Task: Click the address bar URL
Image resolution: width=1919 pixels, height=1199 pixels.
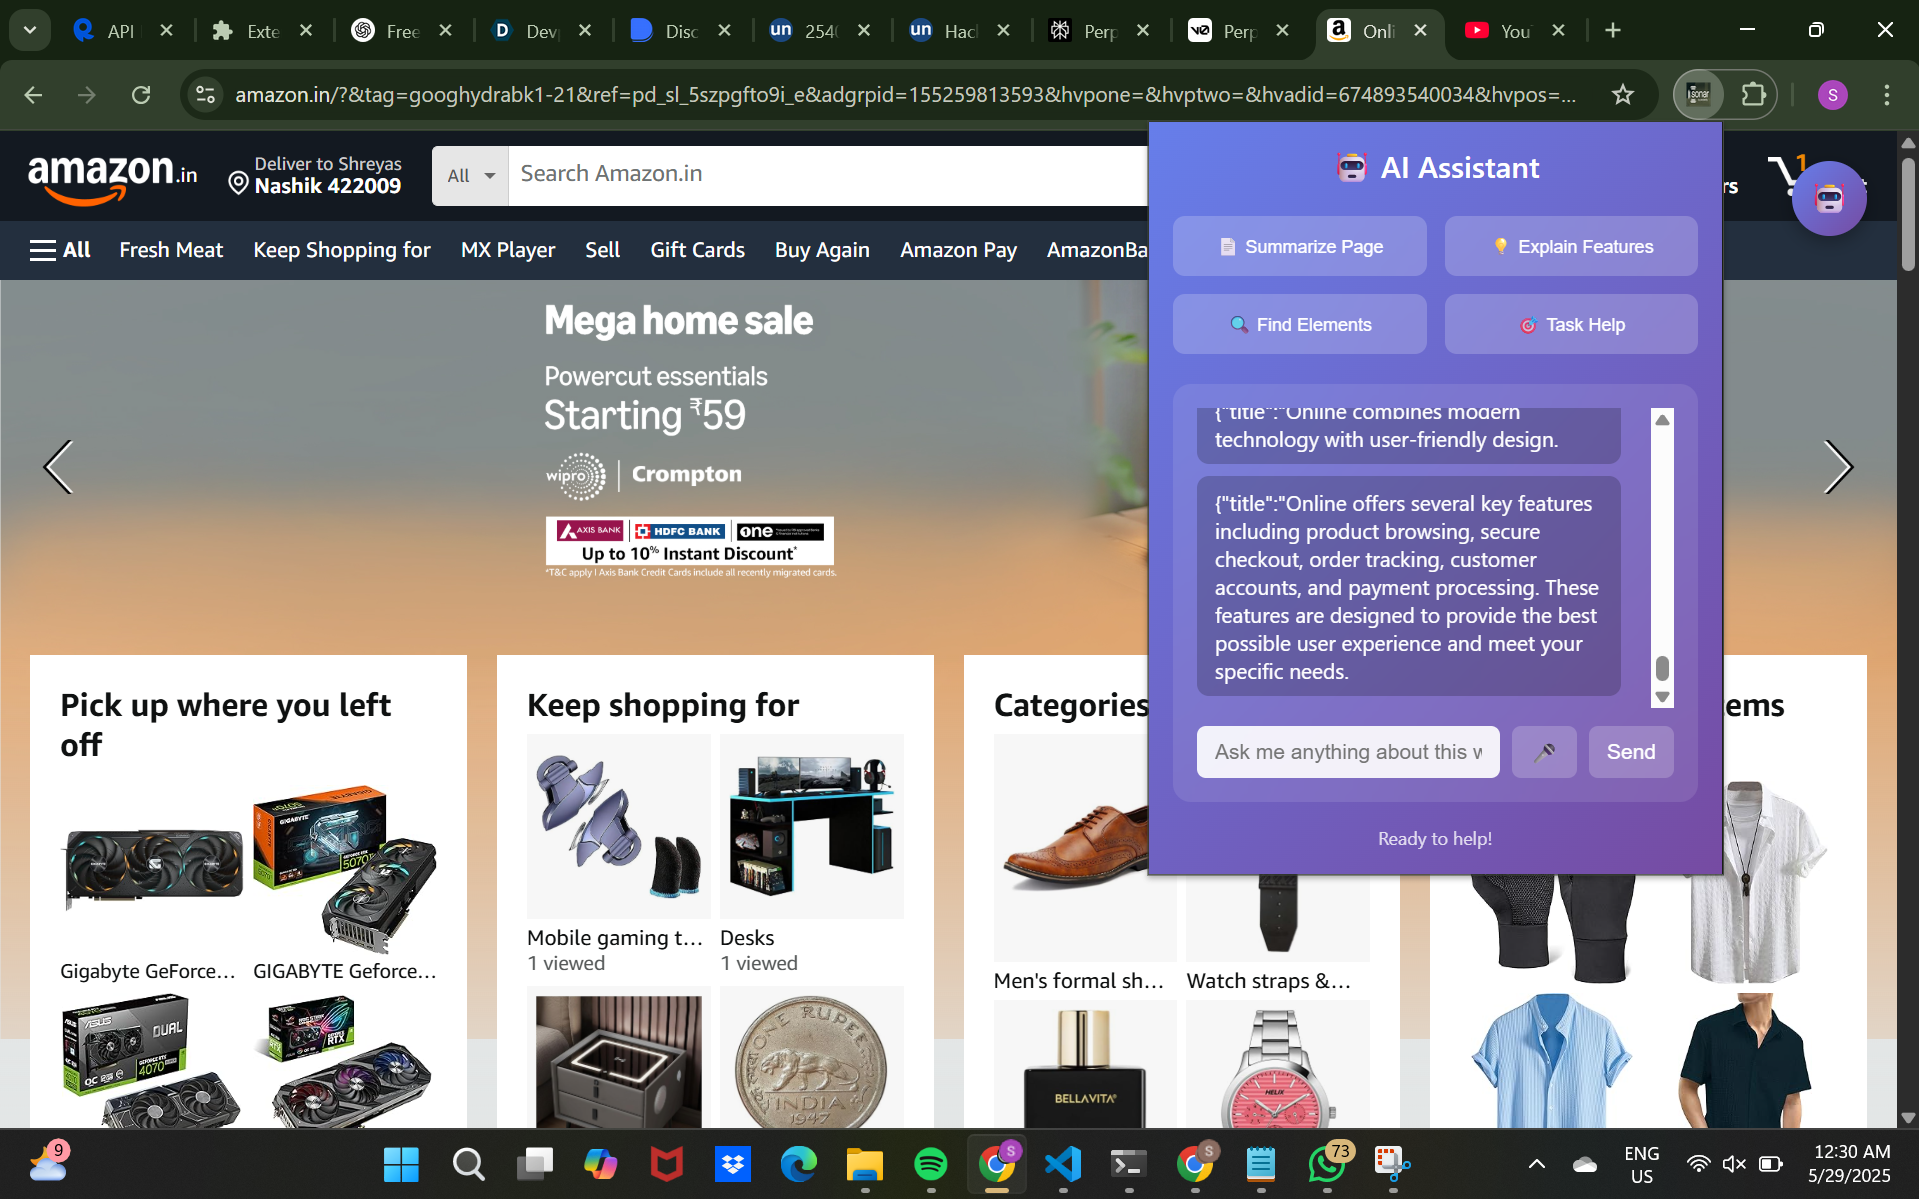Action: tap(905, 95)
